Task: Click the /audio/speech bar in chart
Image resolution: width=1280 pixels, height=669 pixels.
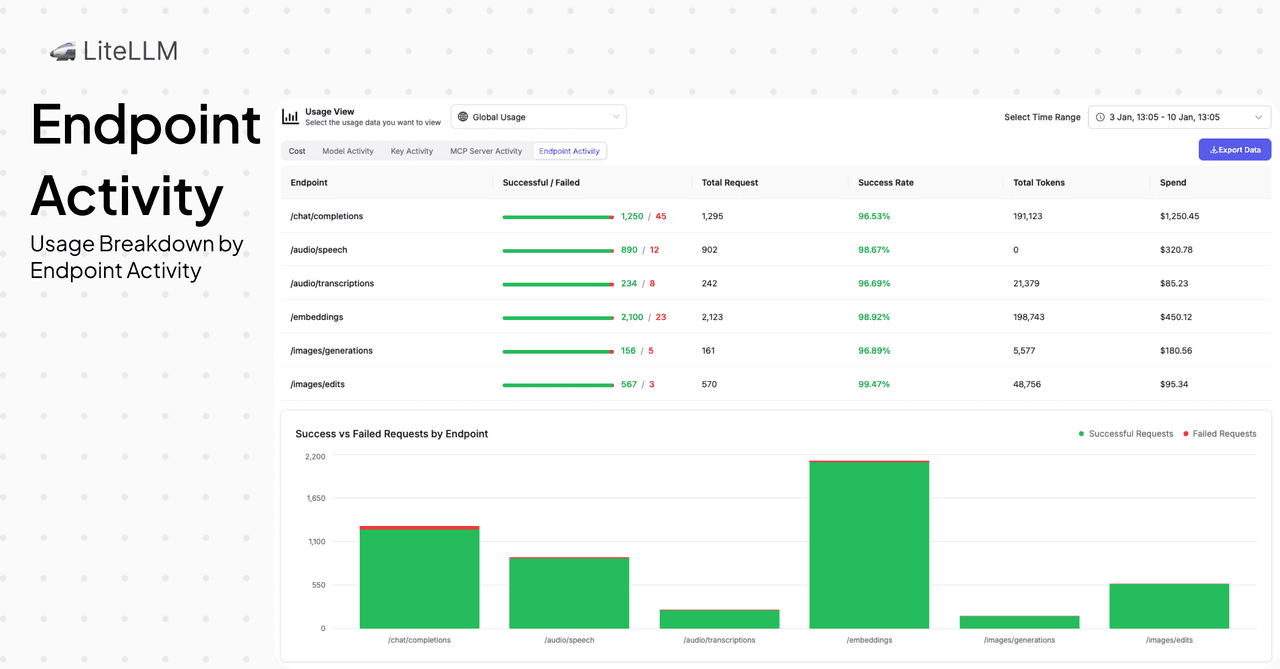Action: pos(569,593)
